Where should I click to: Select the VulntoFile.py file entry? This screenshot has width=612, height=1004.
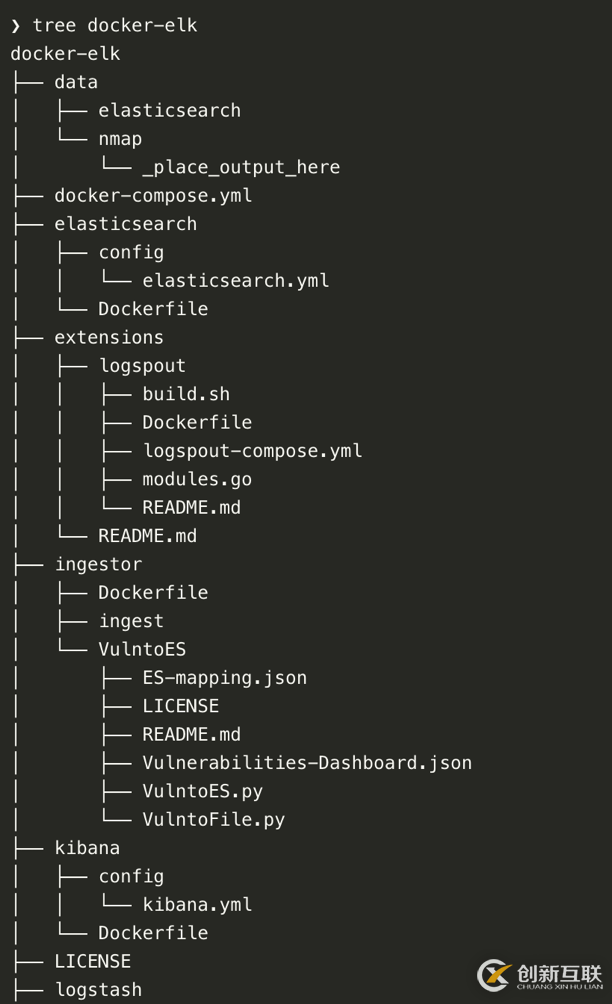(213, 820)
